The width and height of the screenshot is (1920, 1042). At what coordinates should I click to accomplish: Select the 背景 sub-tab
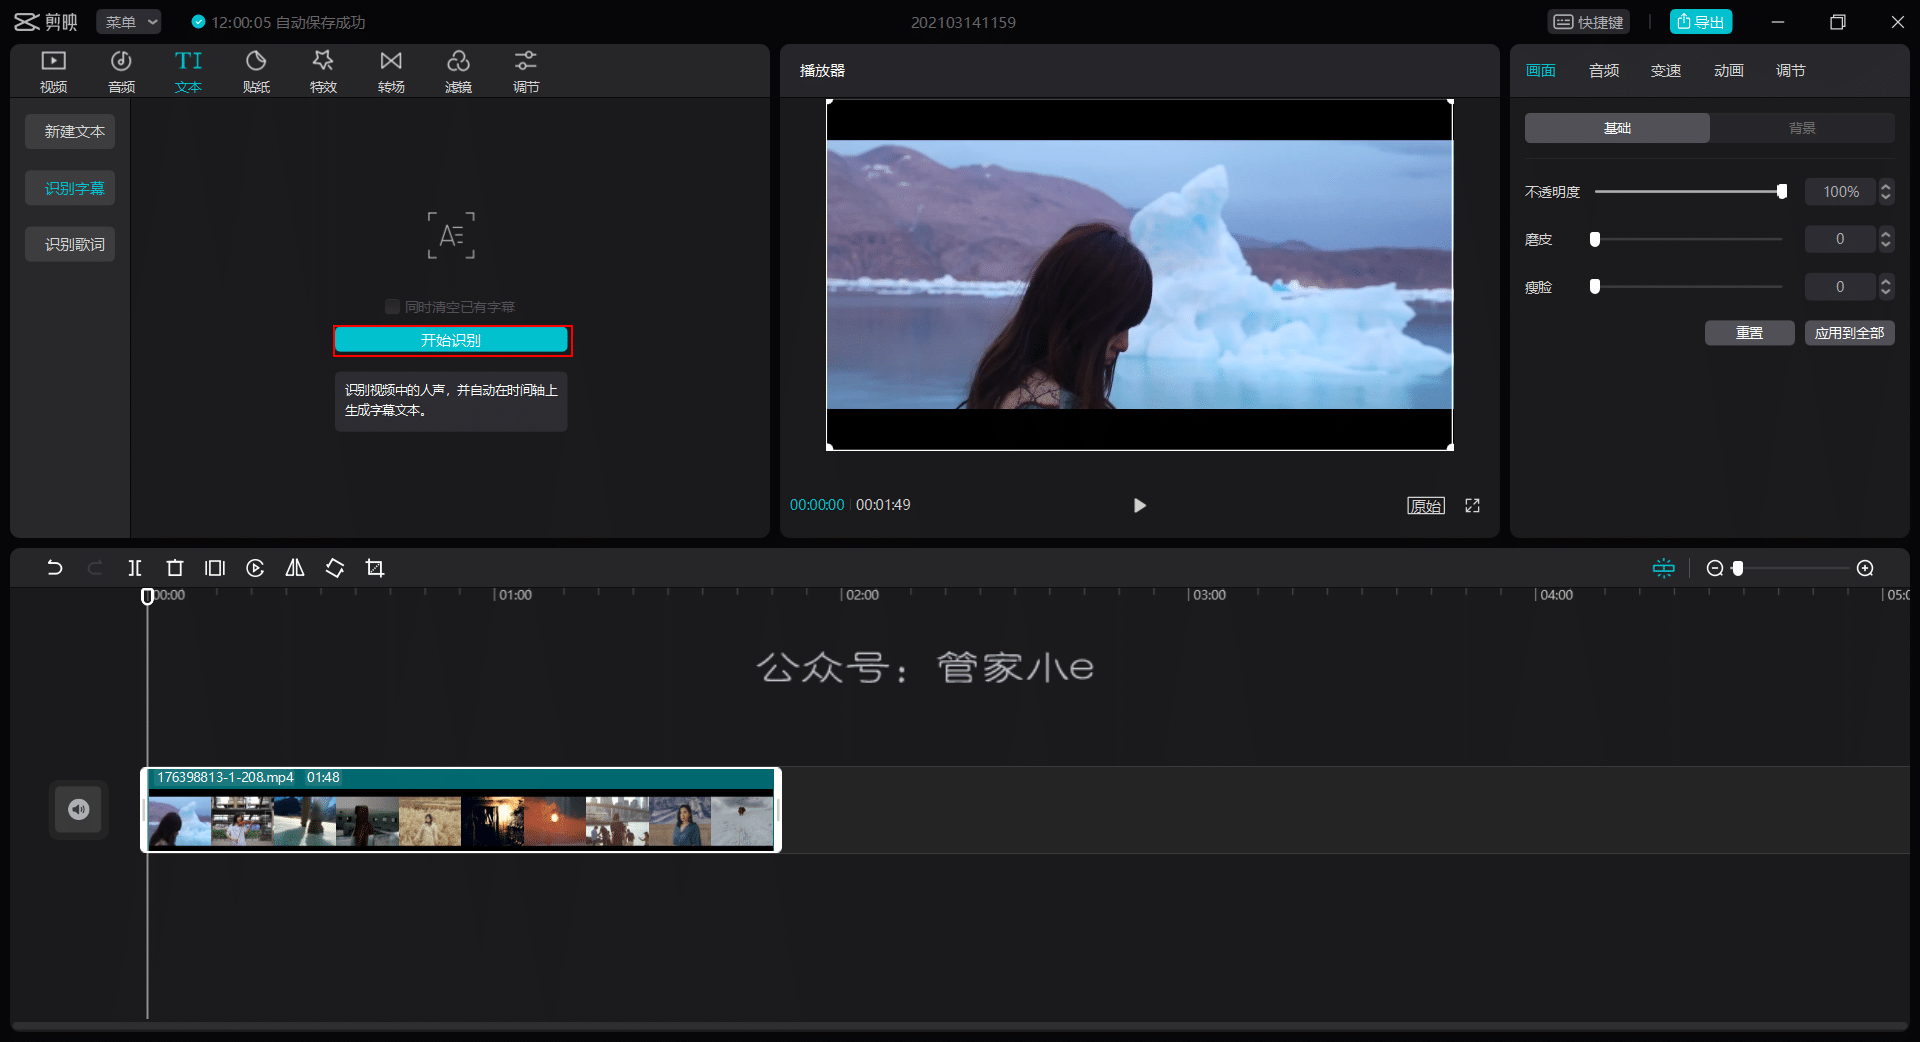(x=1802, y=128)
